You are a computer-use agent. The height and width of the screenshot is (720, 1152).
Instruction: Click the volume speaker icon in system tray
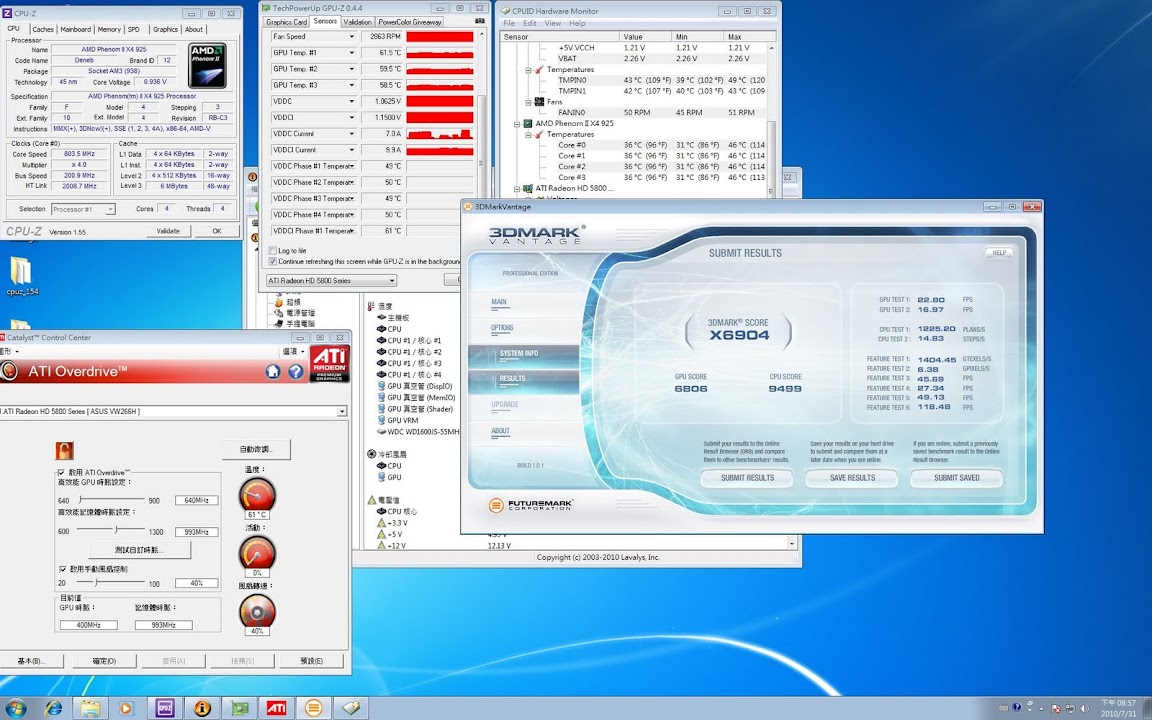1085,709
